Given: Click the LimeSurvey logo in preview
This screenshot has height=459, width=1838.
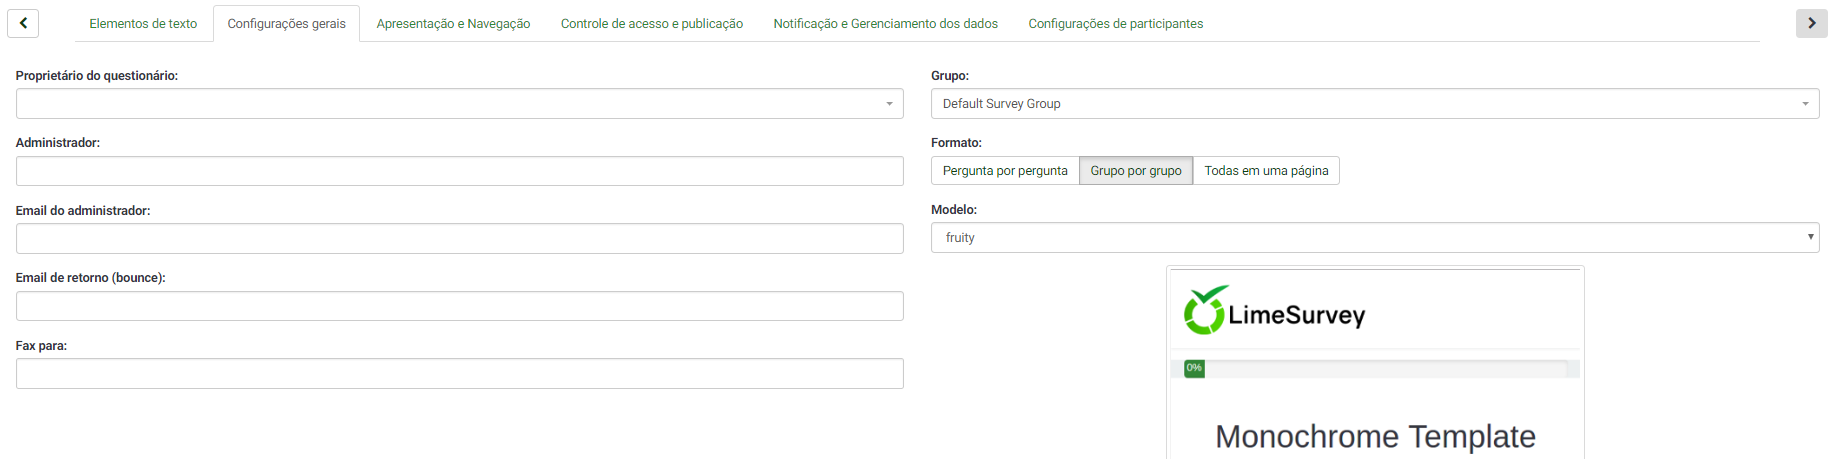Looking at the screenshot, I should [x=1274, y=311].
